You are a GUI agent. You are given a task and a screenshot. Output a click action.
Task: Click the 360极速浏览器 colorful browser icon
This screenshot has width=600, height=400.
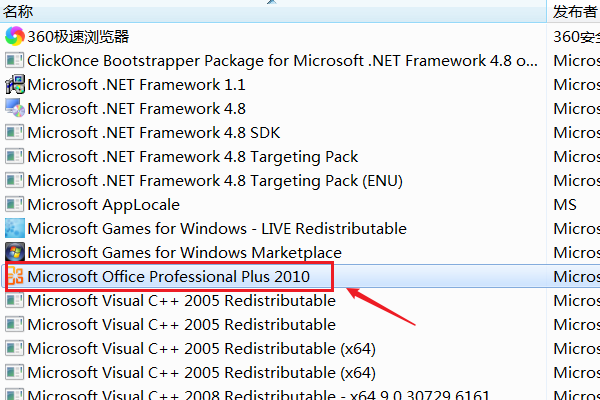[15, 36]
